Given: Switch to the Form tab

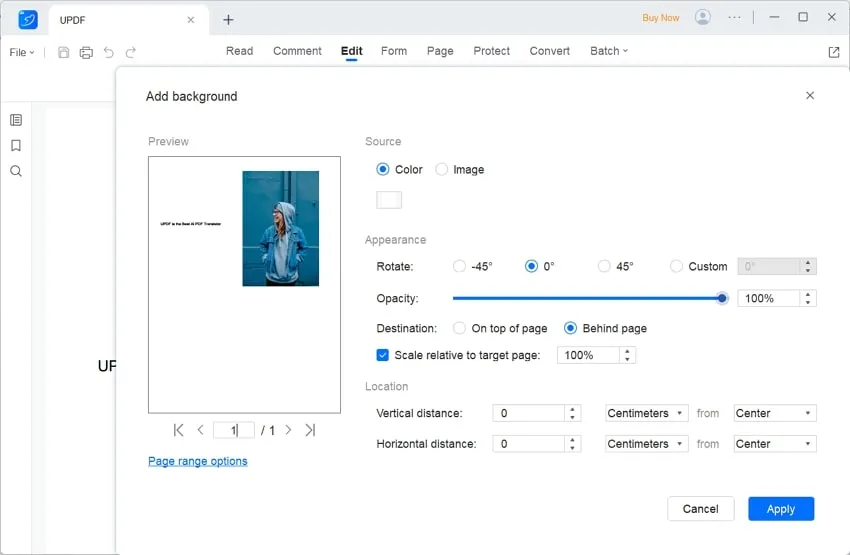Looking at the screenshot, I should pos(394,51).
